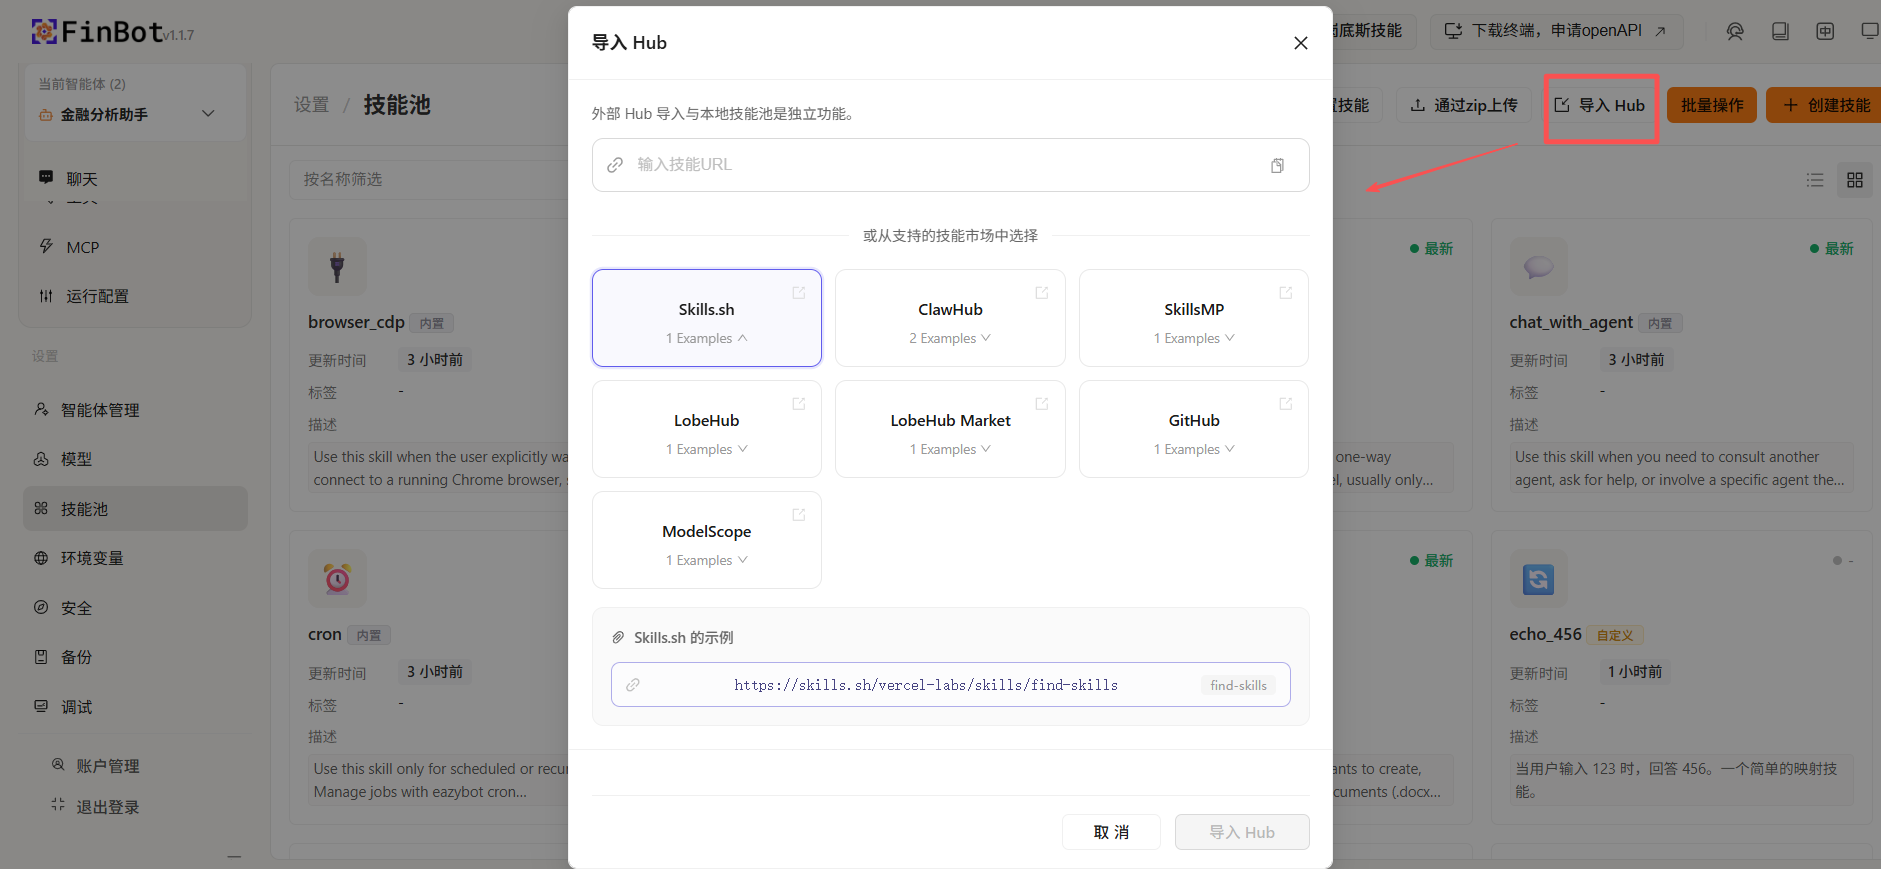This screenshot has height=869, width=1881.
Task: Expand SkillsMP 1 Examples
Action: tap(1194, 338)
